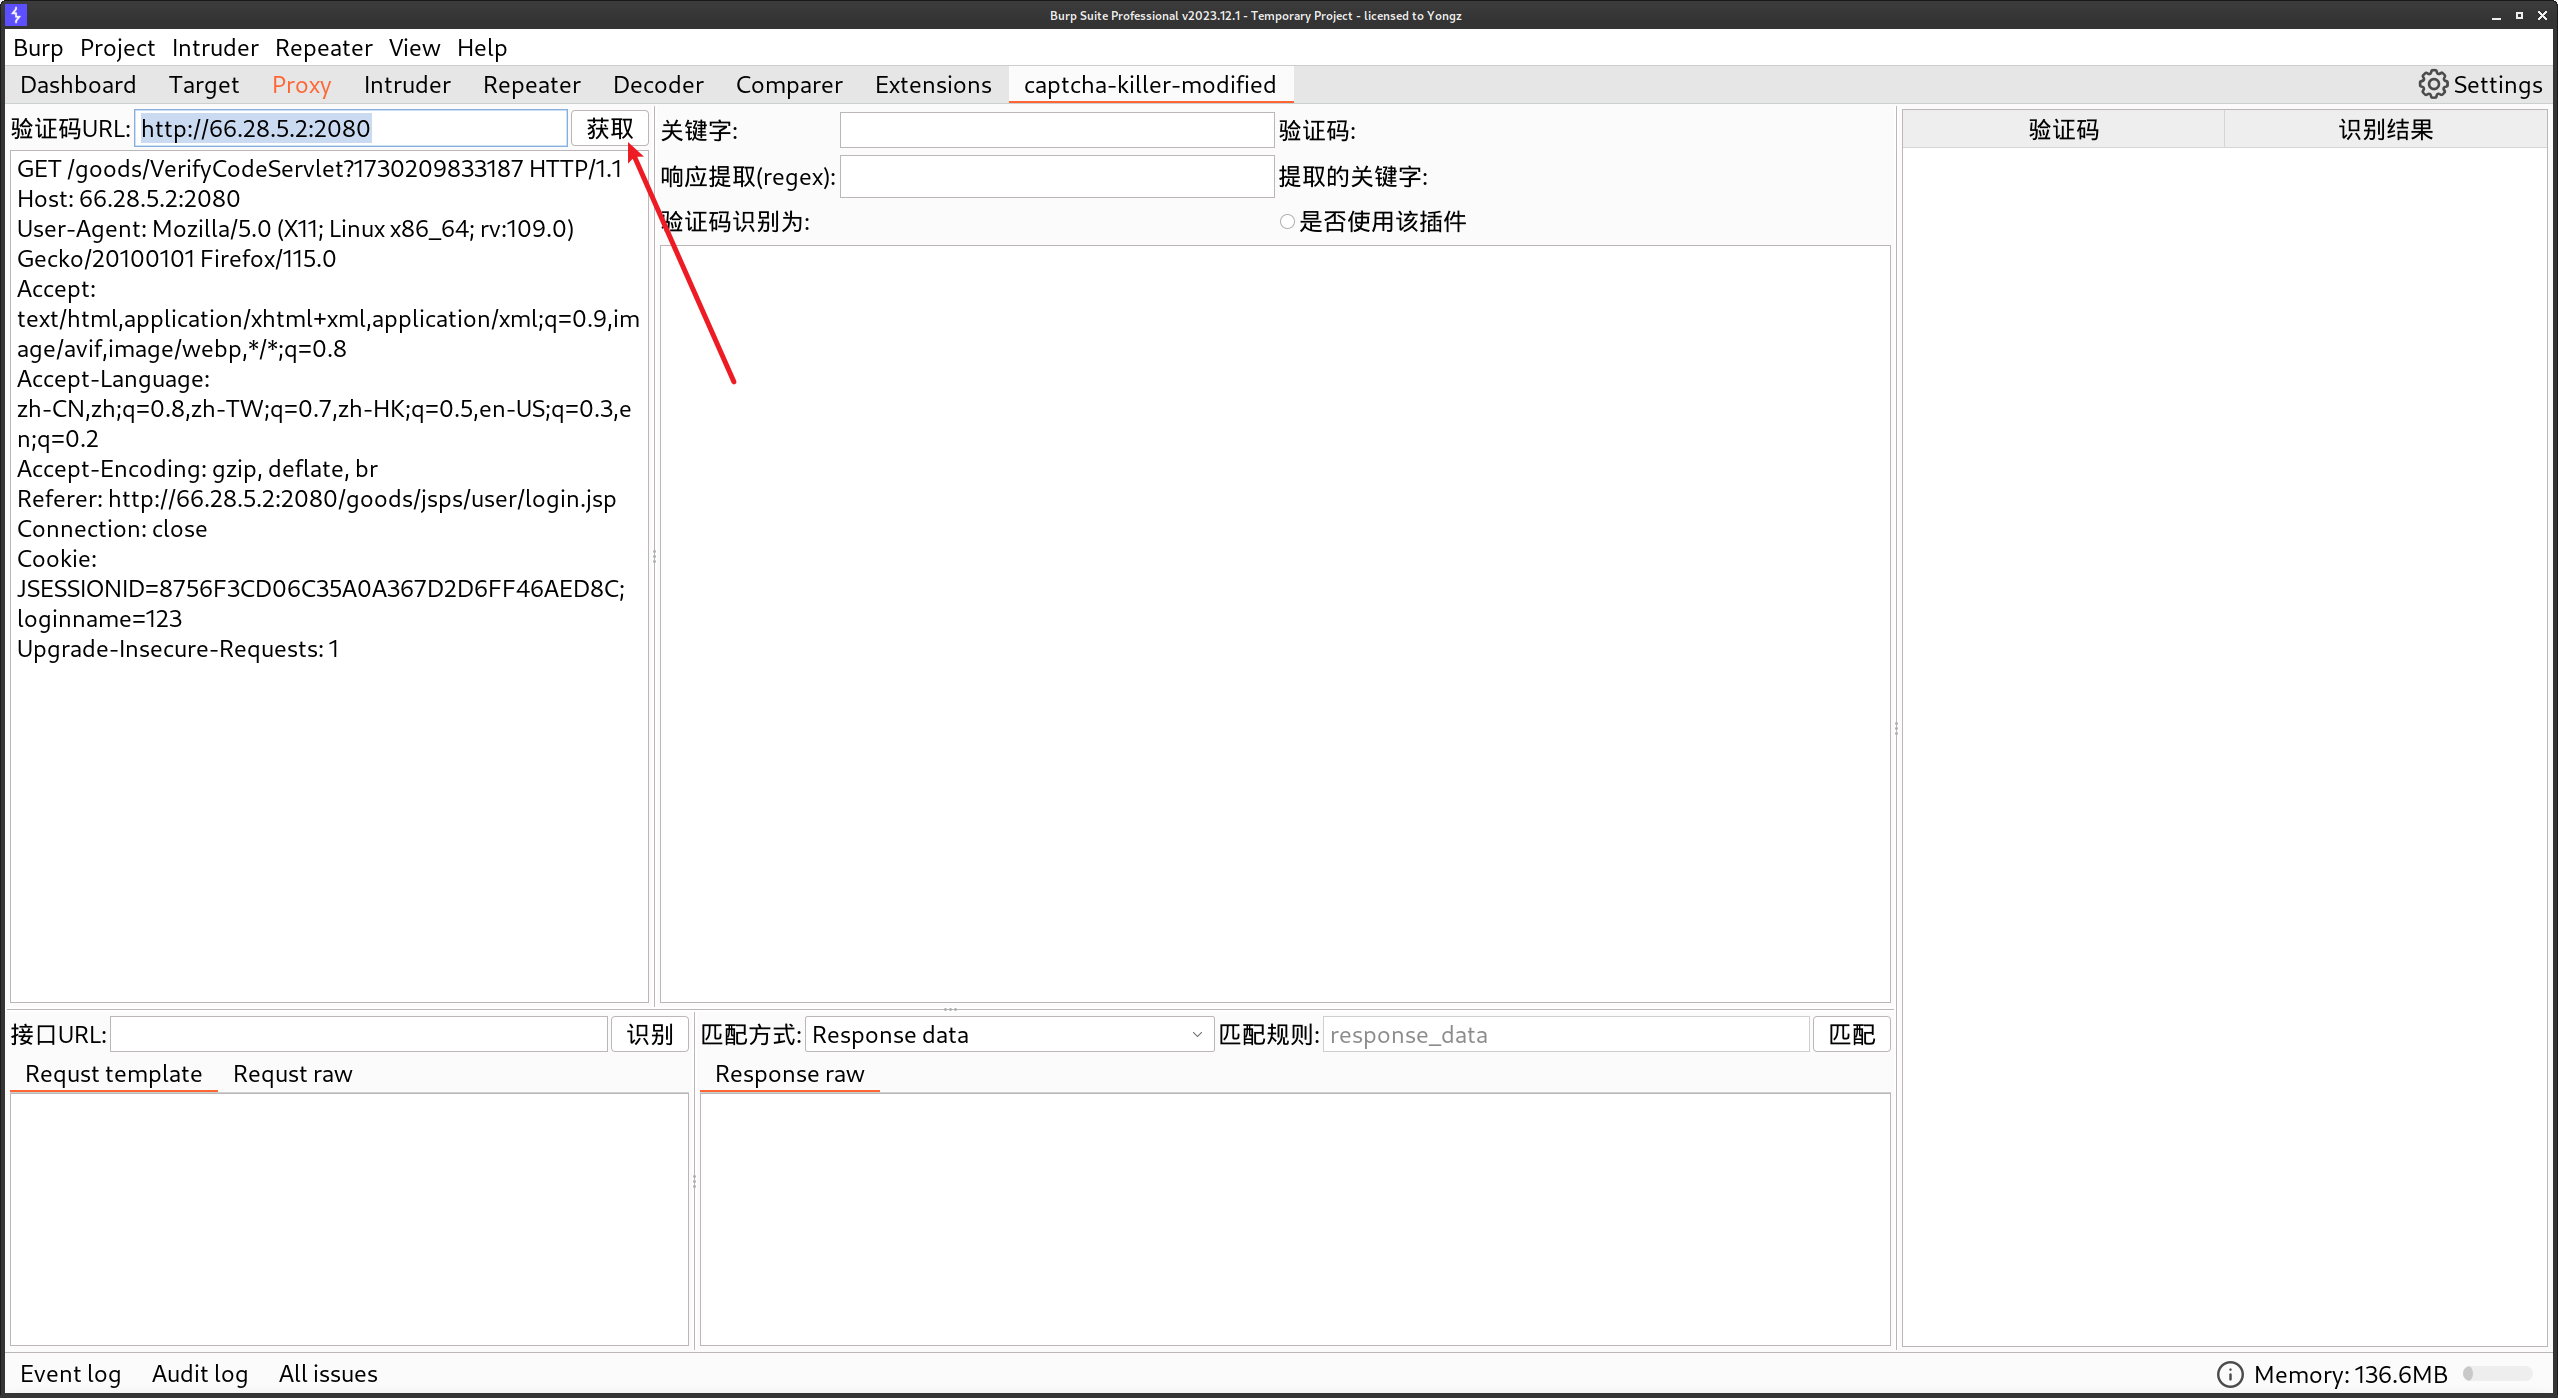Focus the 响应提取(regex) input field

click(1056, 176)
